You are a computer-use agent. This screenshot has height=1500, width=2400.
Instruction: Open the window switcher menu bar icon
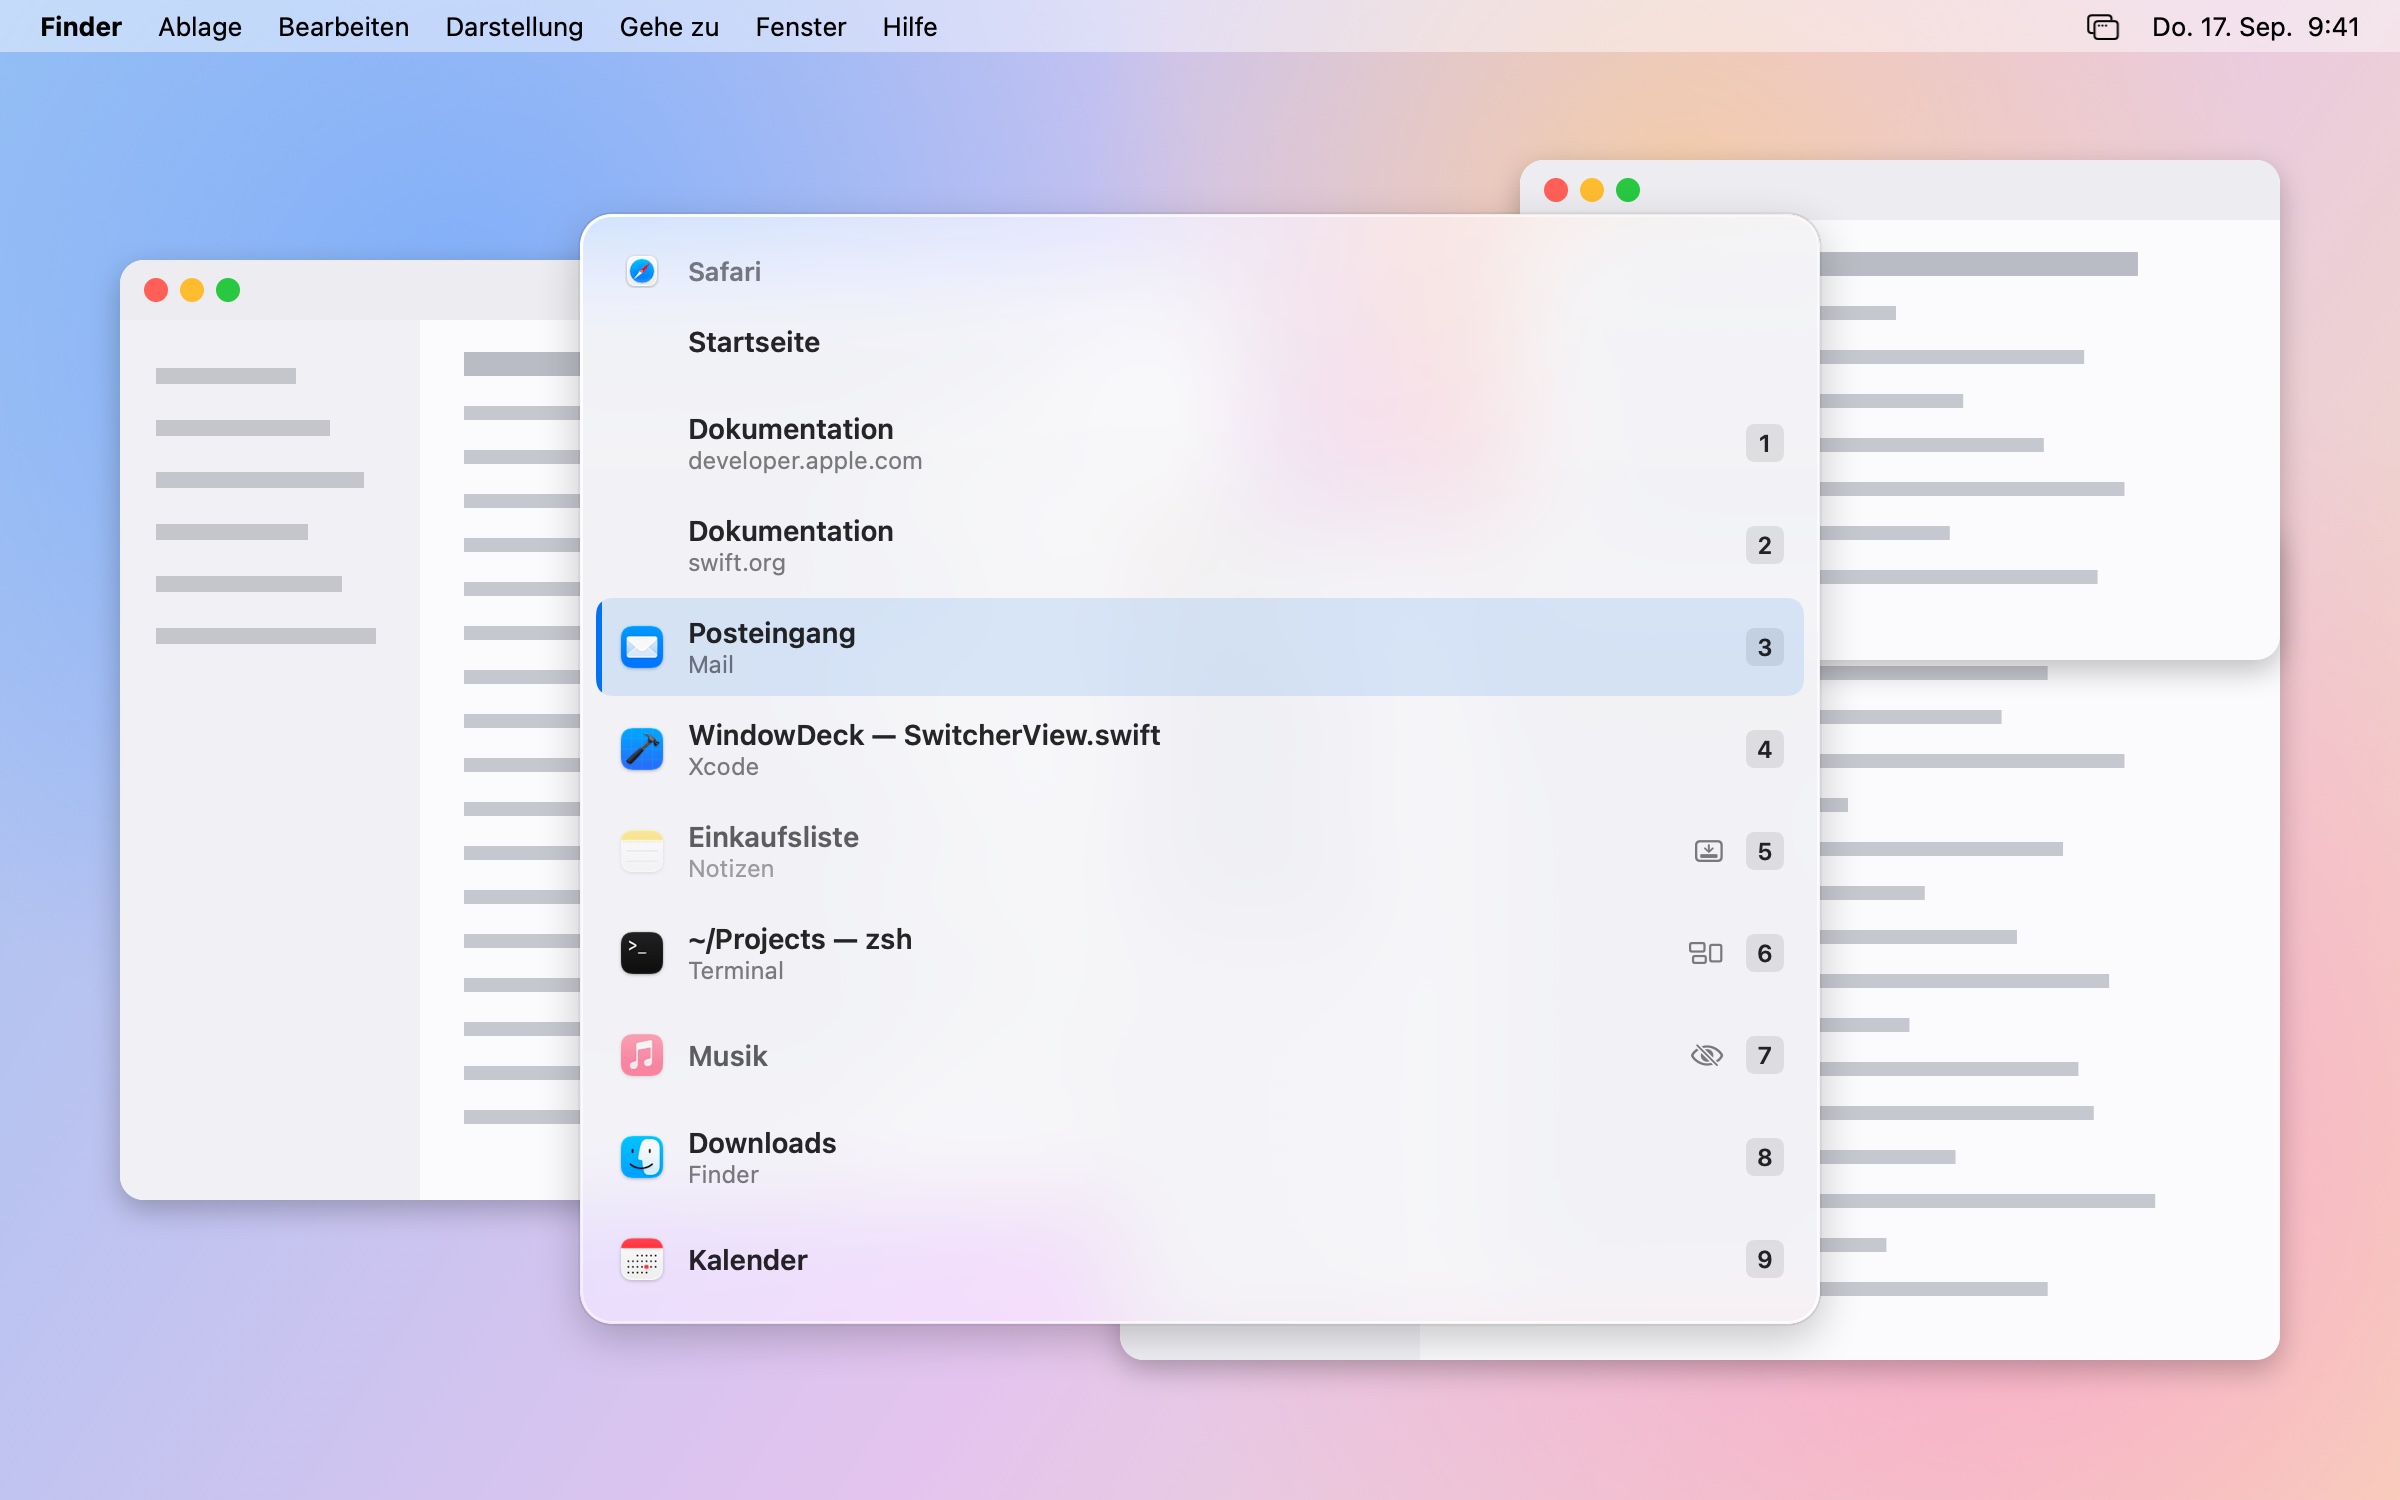point(2102,27)
